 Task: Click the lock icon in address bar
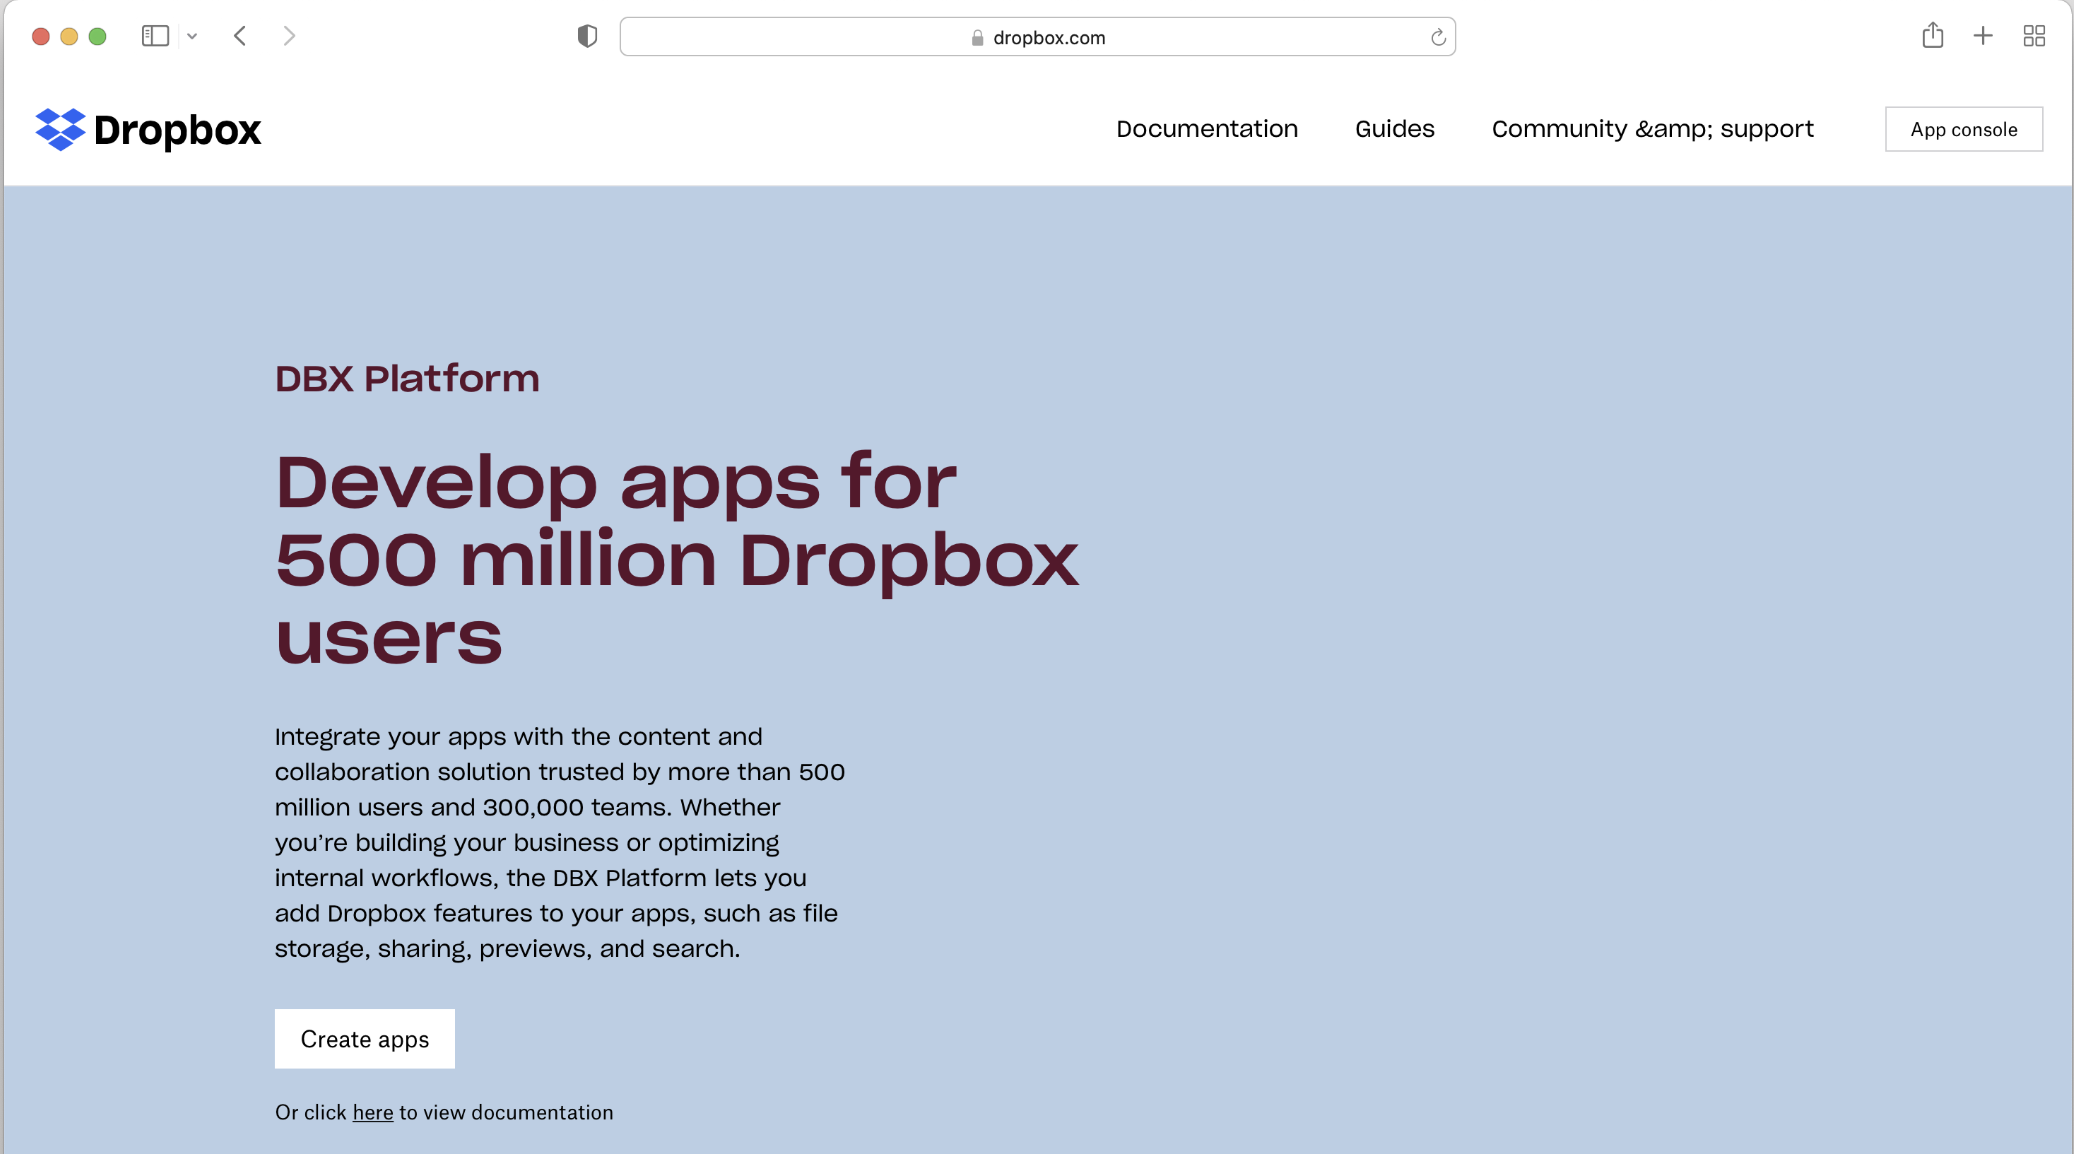click(x=977, y=38)
